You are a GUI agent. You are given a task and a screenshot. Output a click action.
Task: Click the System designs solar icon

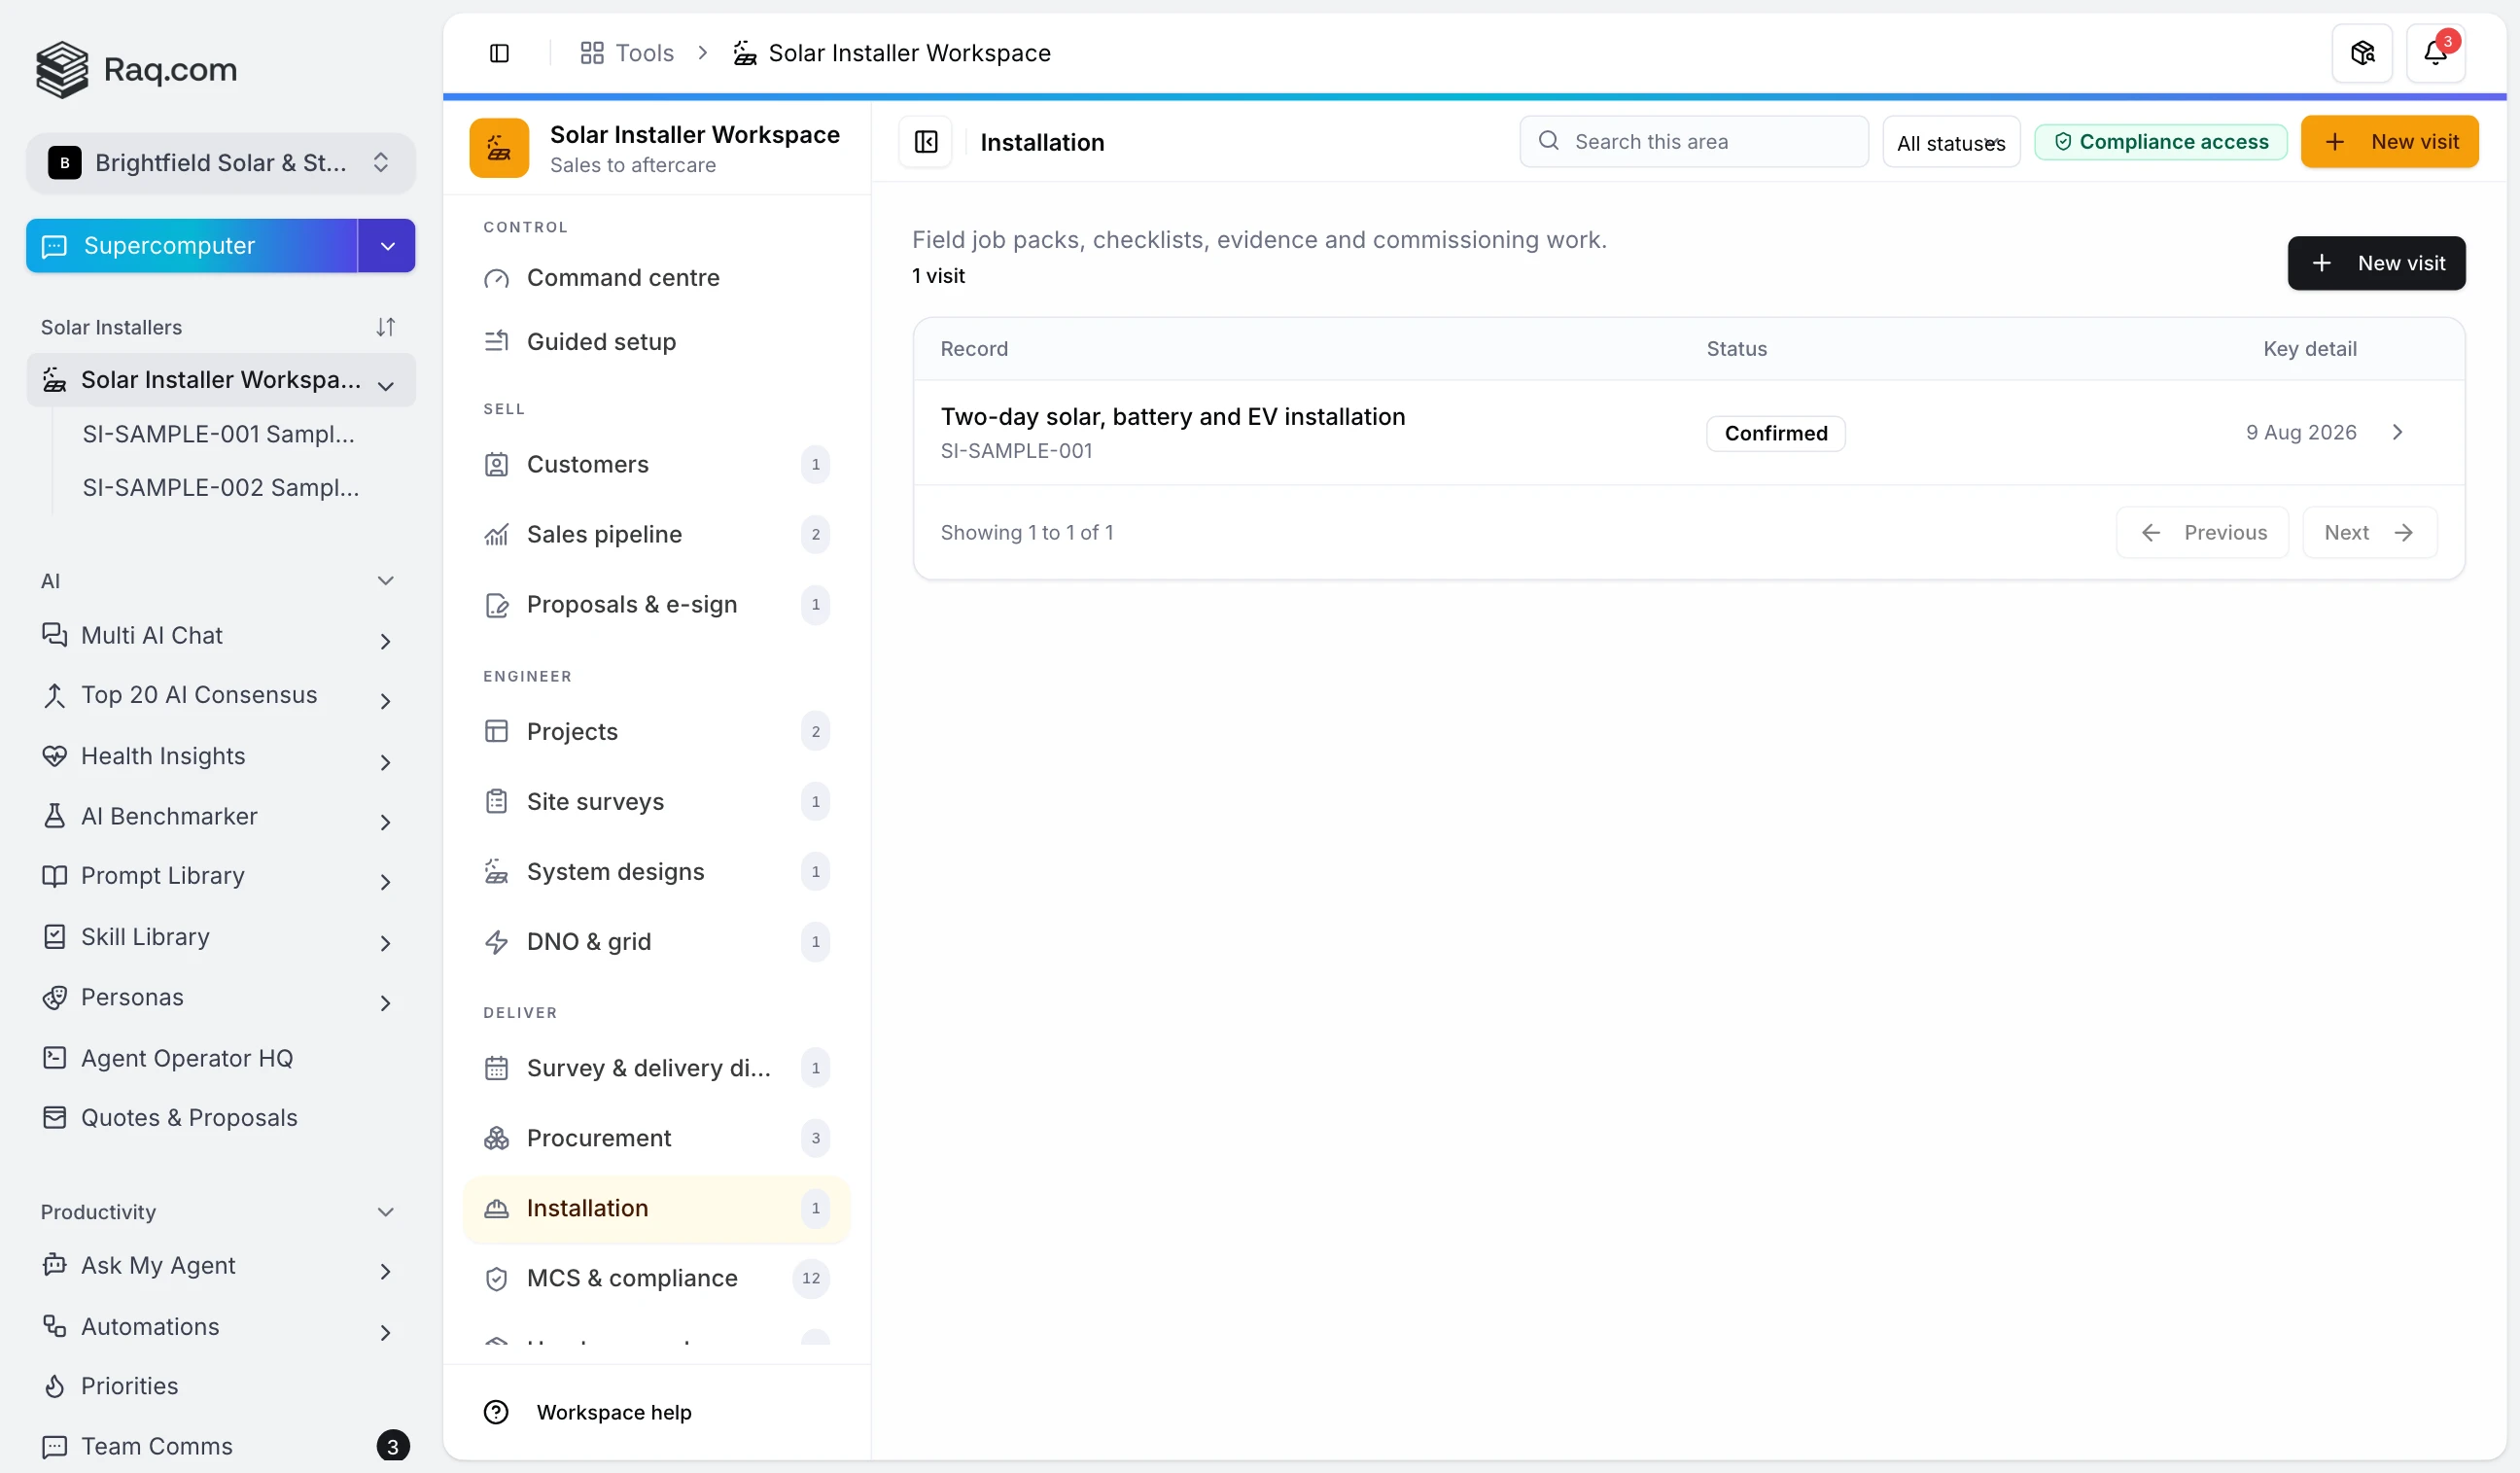click(497, 872)
